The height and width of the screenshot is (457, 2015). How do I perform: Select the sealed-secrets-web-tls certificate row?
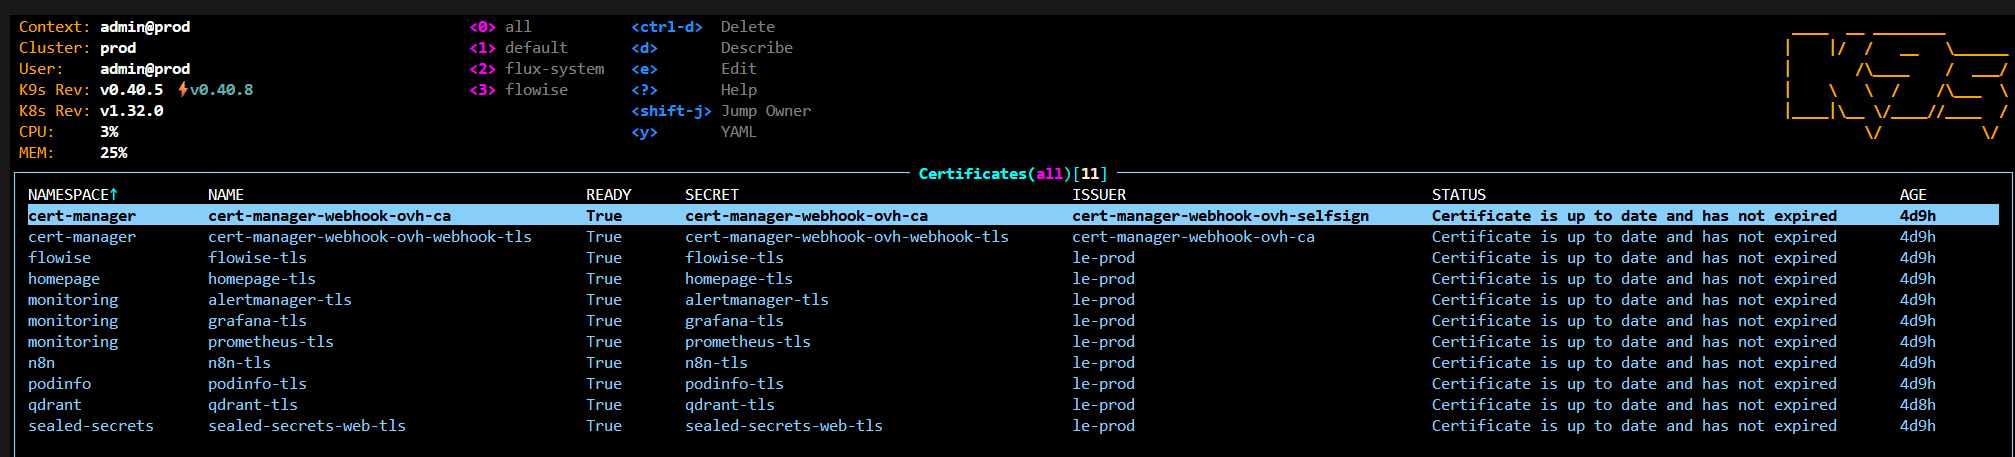point(306,426)
